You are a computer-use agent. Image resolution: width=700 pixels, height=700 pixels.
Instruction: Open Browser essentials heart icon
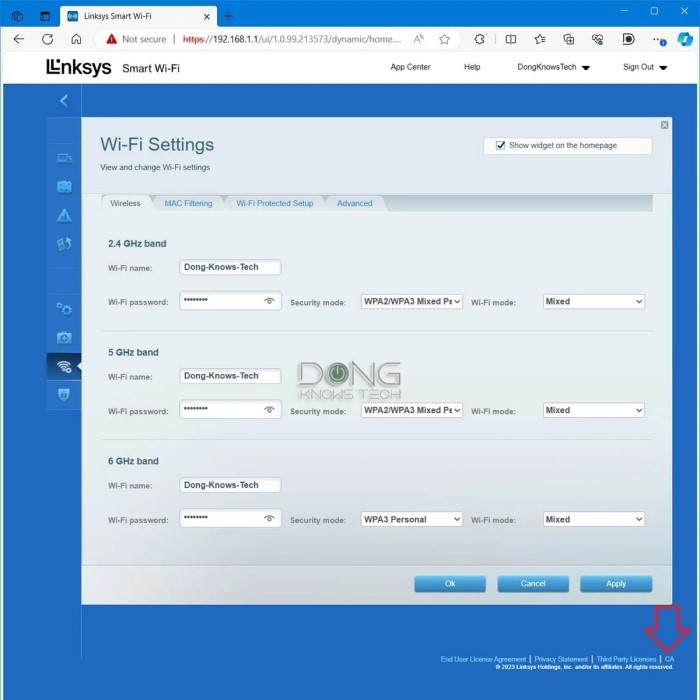click(598, 39)
